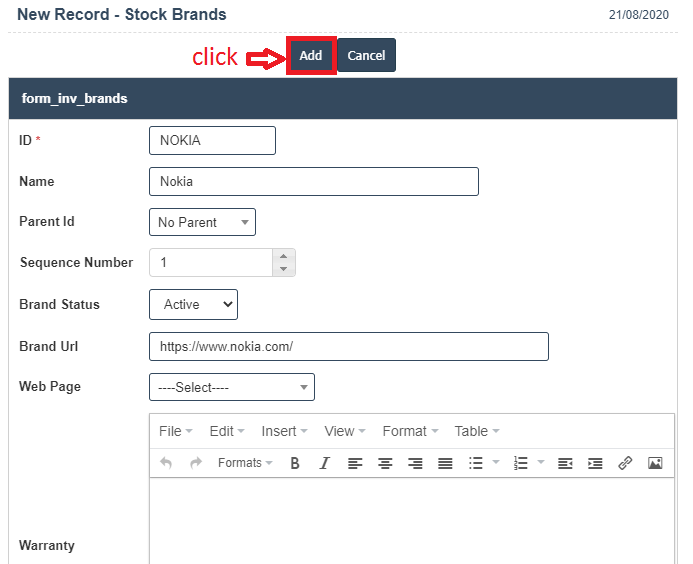The image size is (693, 564).
Task: Align text left in editor toolbar
Action: point(355,463)
